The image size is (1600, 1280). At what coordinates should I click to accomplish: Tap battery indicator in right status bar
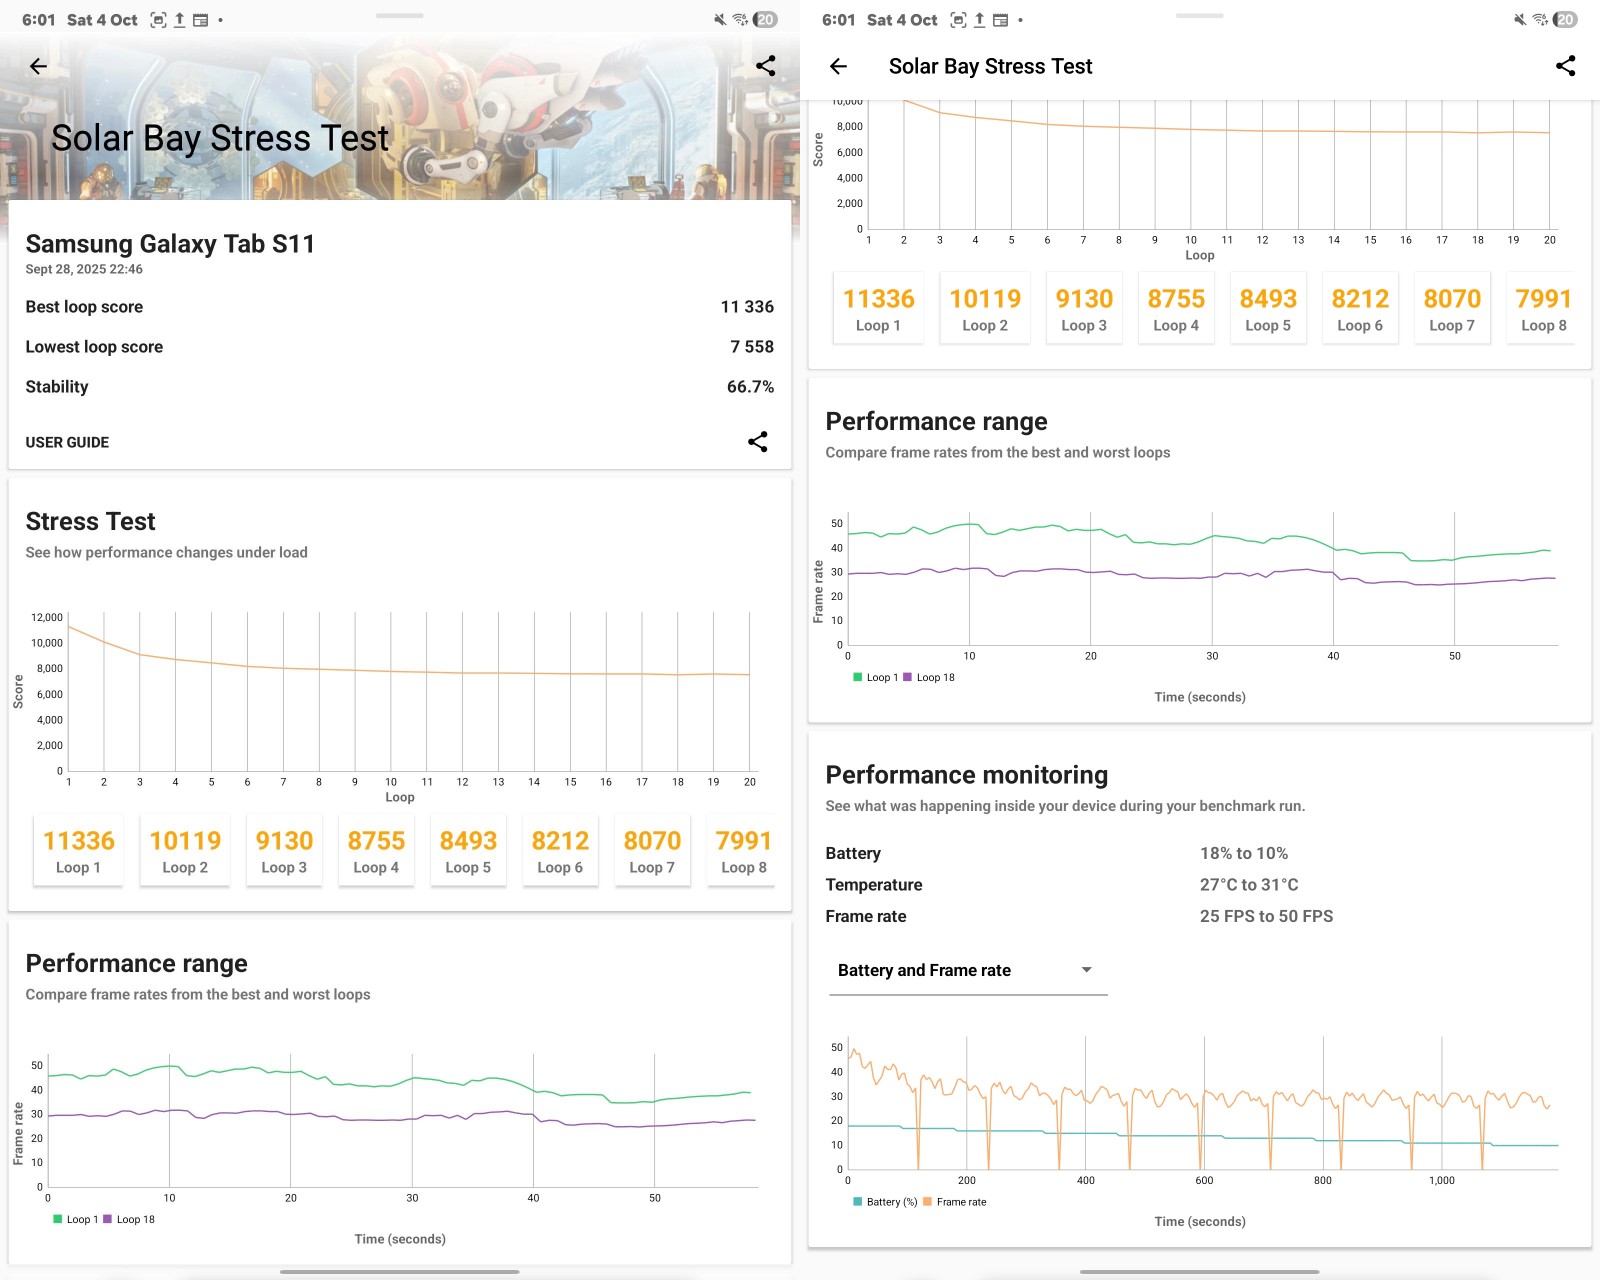pos(1565,20)
